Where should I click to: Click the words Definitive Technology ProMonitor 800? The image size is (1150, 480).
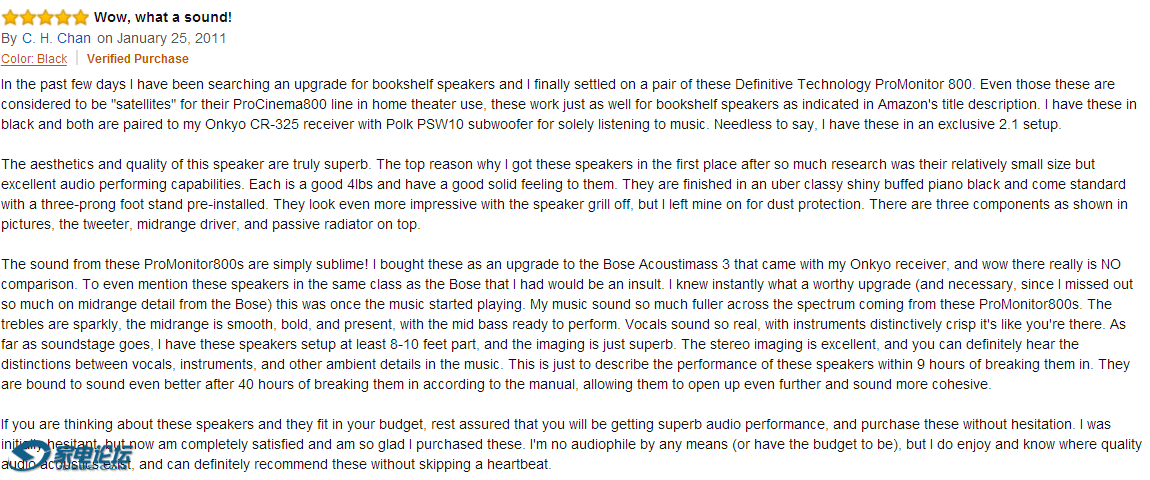click(x=854, y=83)
